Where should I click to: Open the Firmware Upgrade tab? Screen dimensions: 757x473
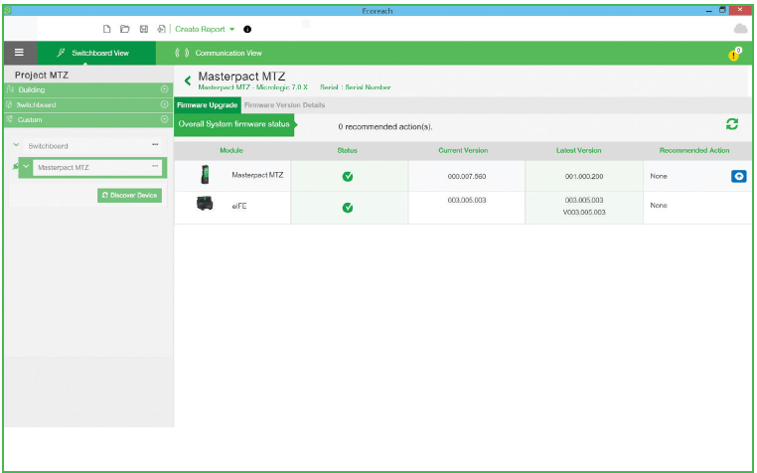click(207, 105)
